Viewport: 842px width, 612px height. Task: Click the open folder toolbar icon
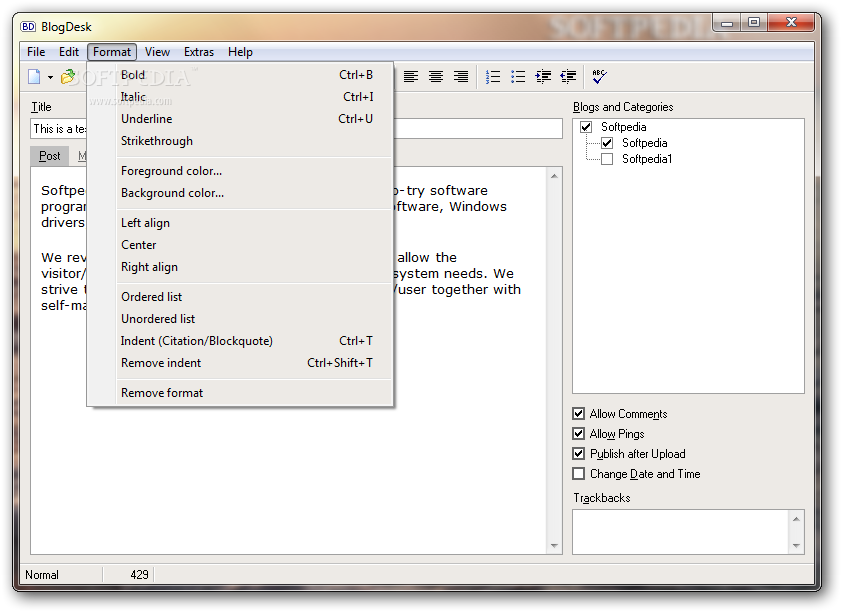(68, 77)
